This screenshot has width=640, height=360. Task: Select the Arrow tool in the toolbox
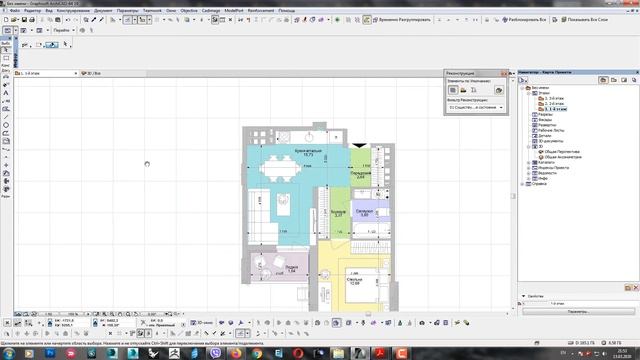tap(6, 50)
